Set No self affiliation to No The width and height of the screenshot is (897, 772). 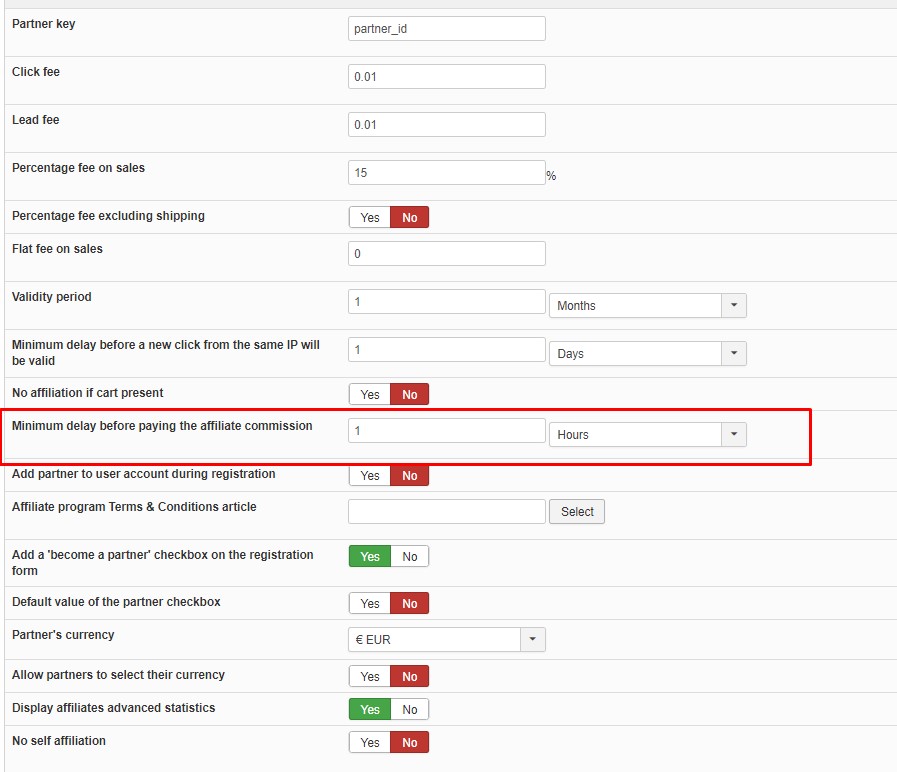410,742
